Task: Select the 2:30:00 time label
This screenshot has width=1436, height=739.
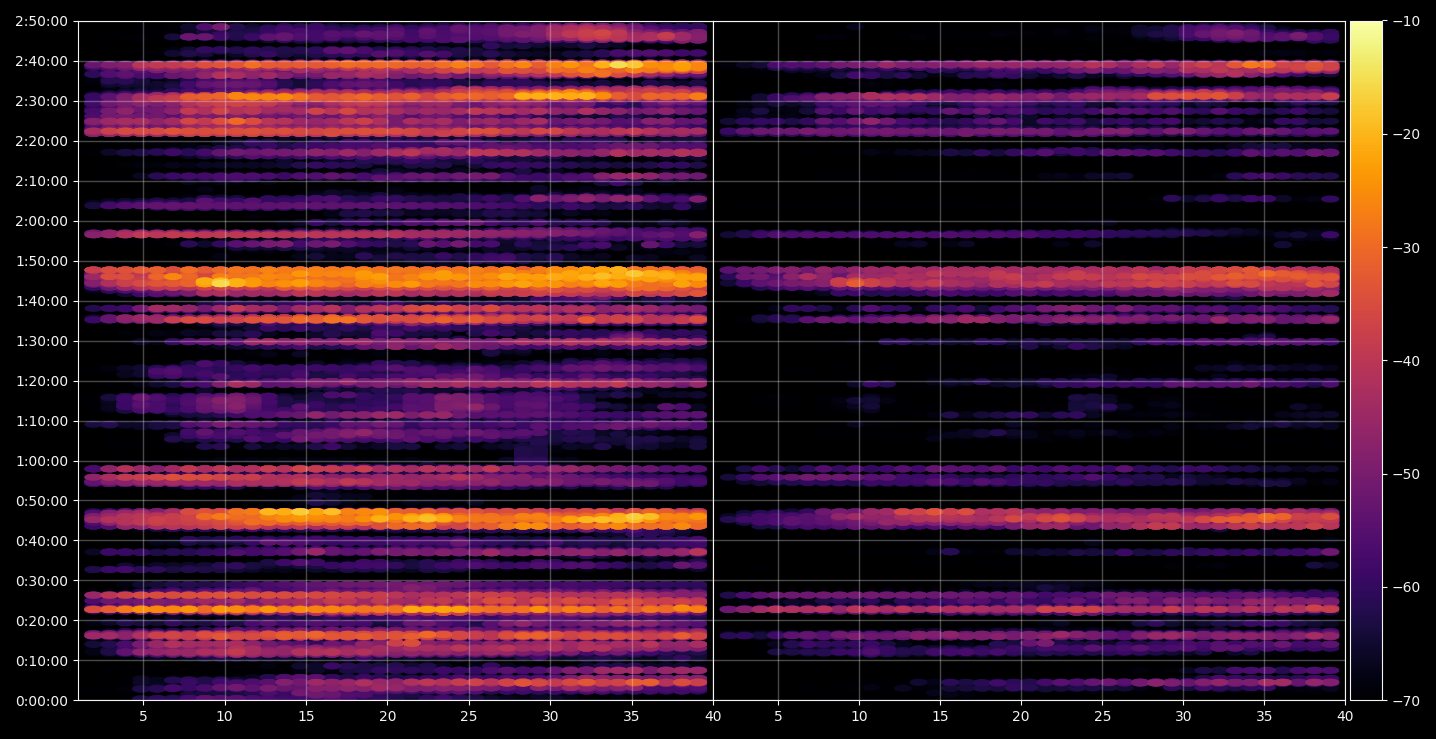Action: [x=41, y=101]
